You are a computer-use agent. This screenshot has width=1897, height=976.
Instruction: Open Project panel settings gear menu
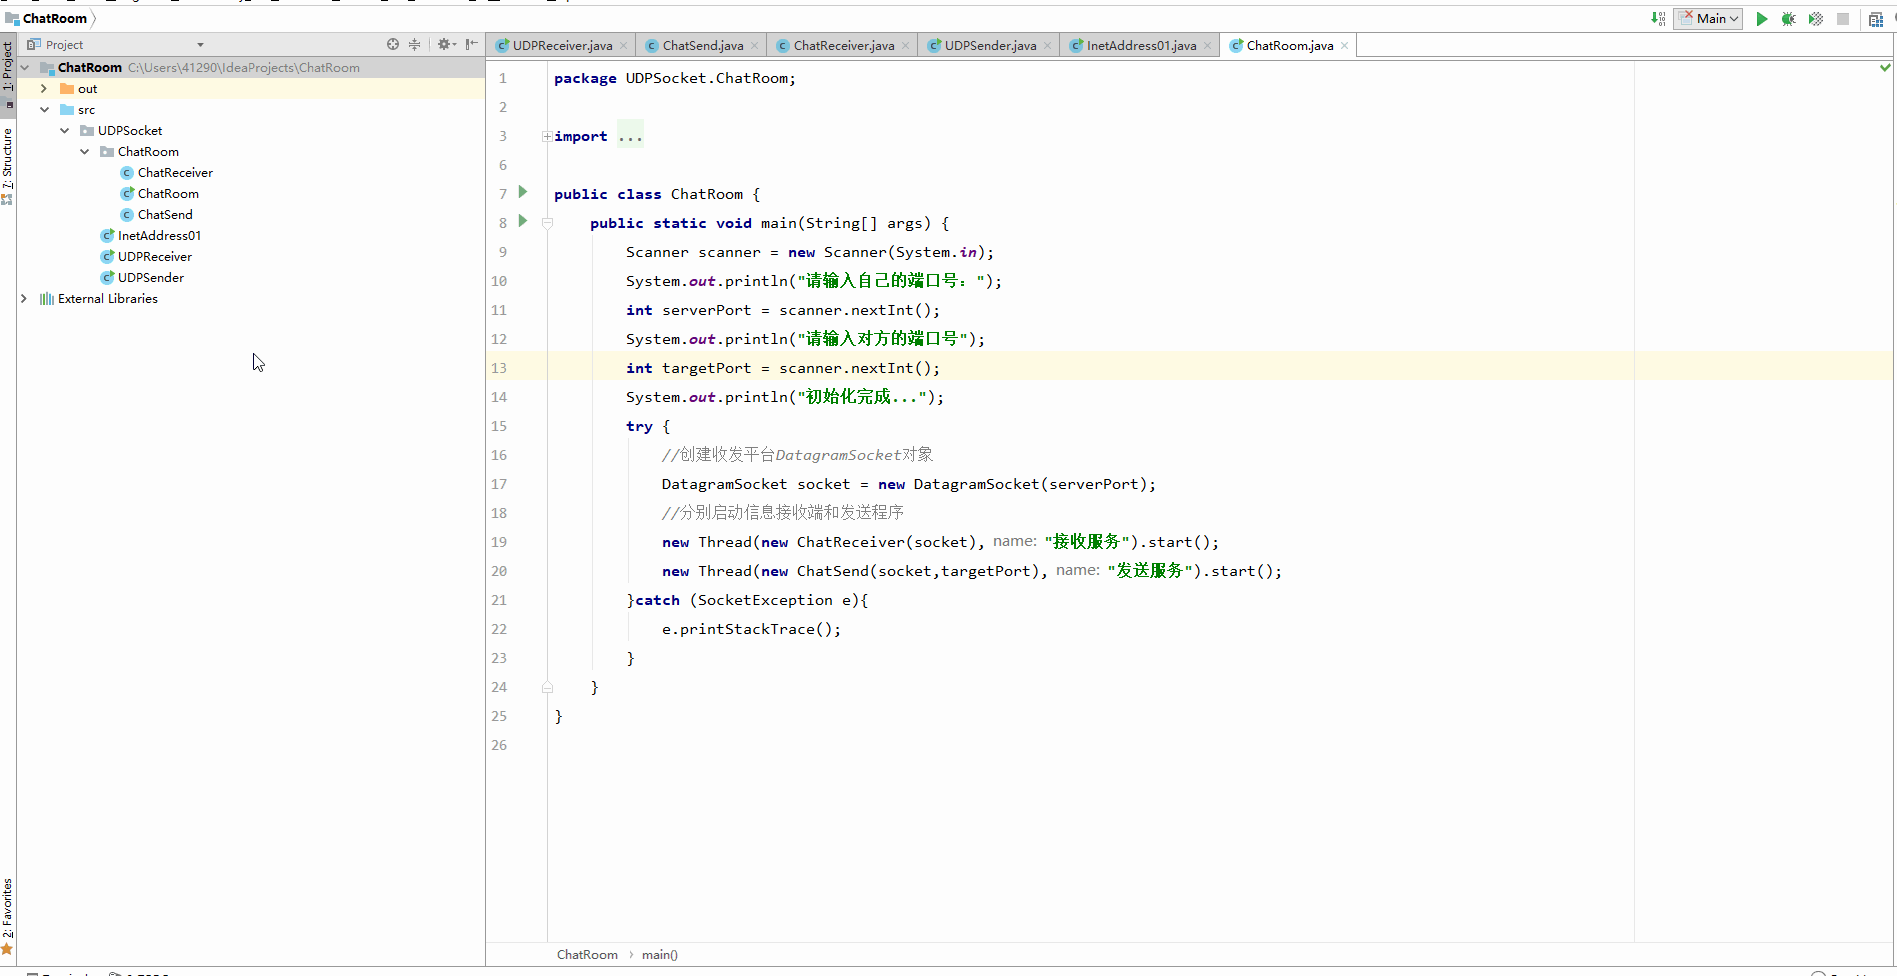[x=446, y=44]
